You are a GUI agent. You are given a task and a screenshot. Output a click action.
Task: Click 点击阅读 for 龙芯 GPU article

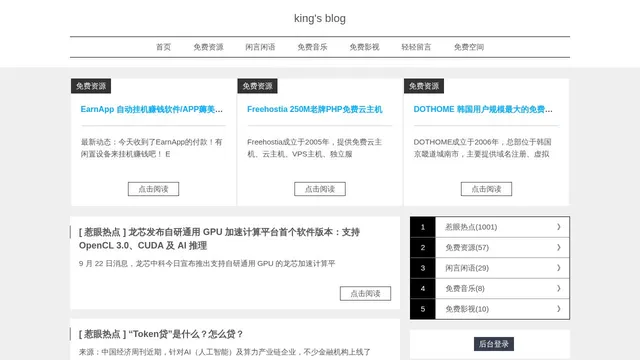click(365, 293)
